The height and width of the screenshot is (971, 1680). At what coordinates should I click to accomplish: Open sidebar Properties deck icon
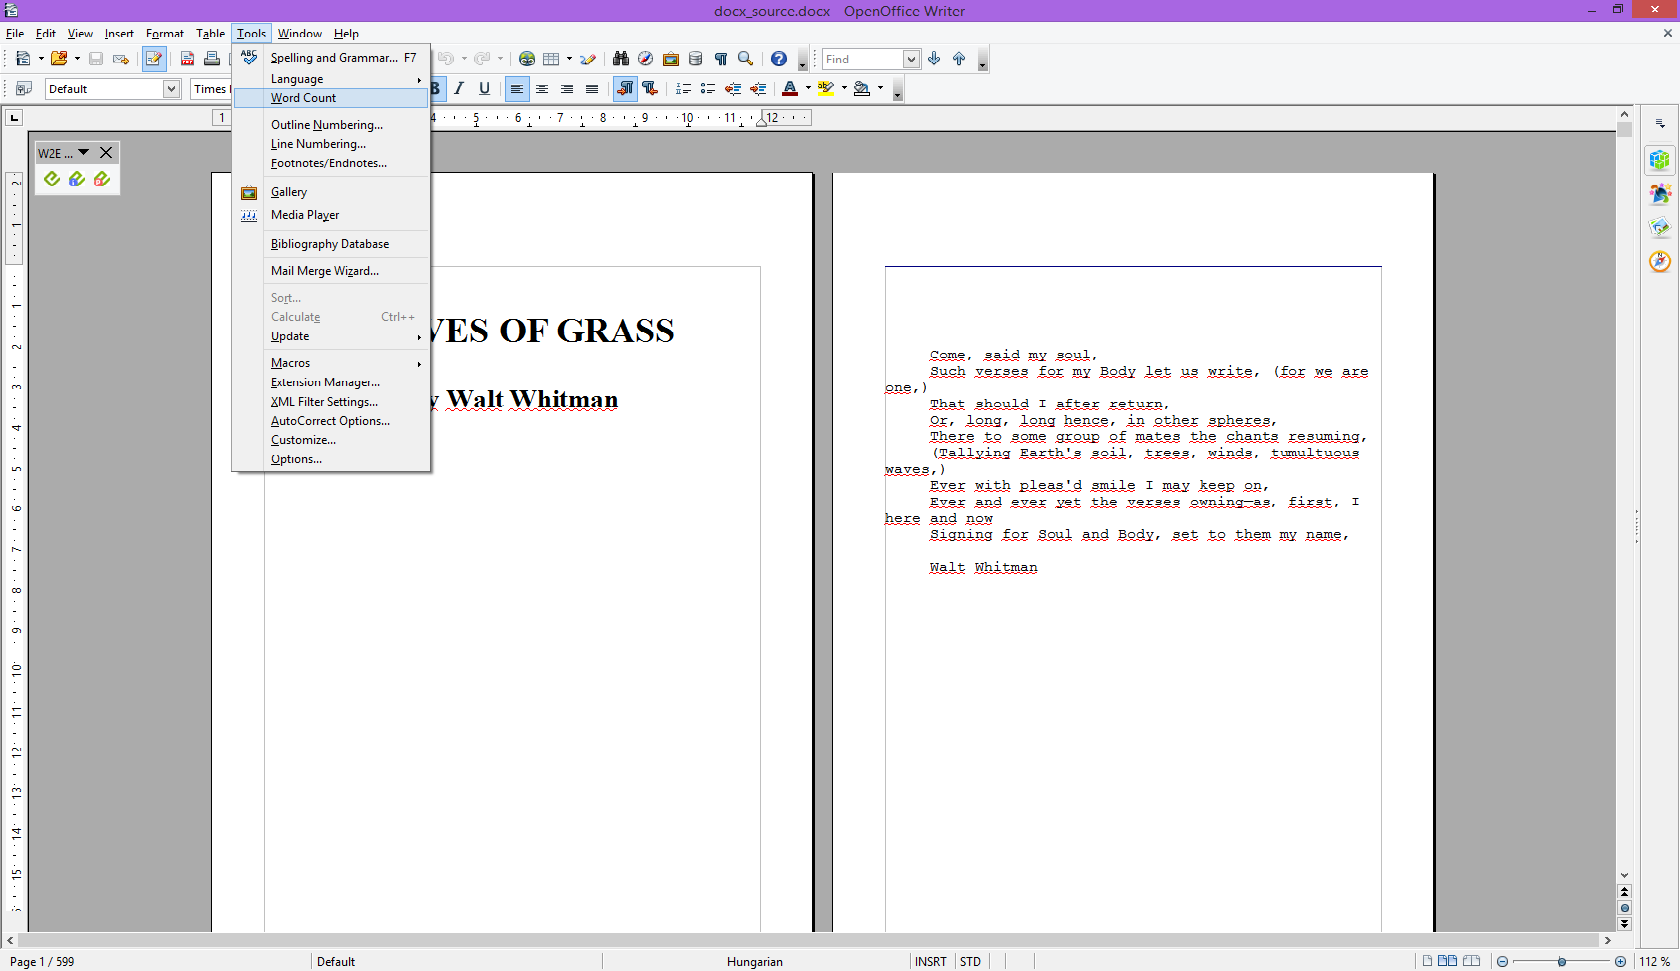tap(1660, 160)
